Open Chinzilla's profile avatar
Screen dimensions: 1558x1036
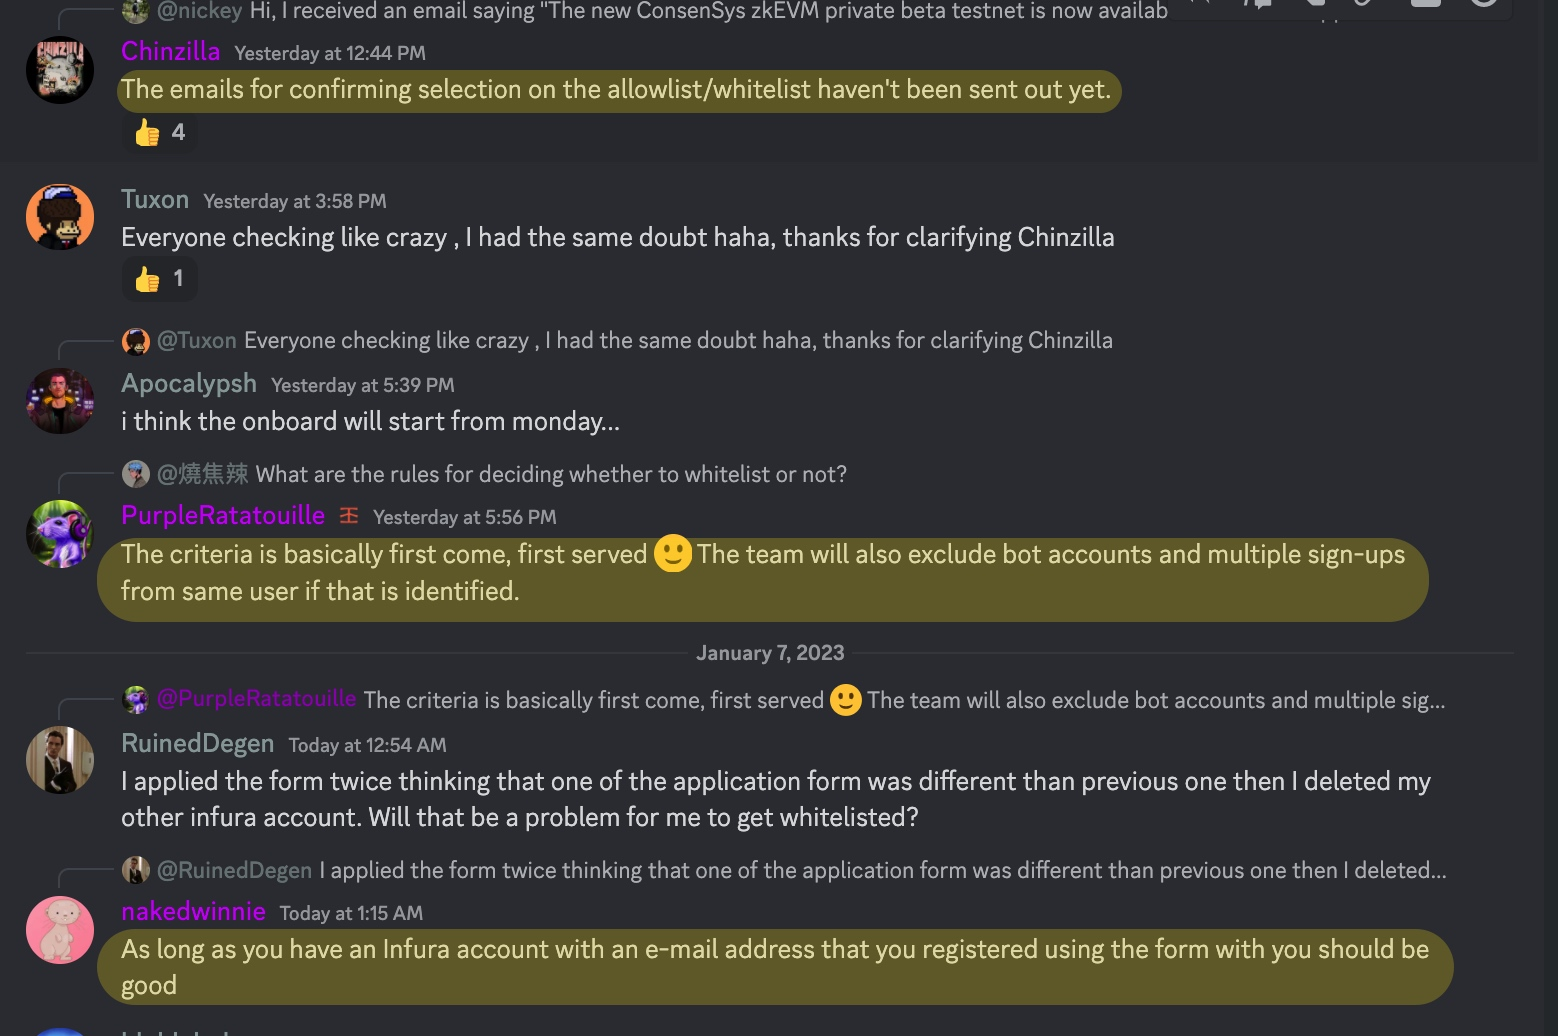(60, 70)
